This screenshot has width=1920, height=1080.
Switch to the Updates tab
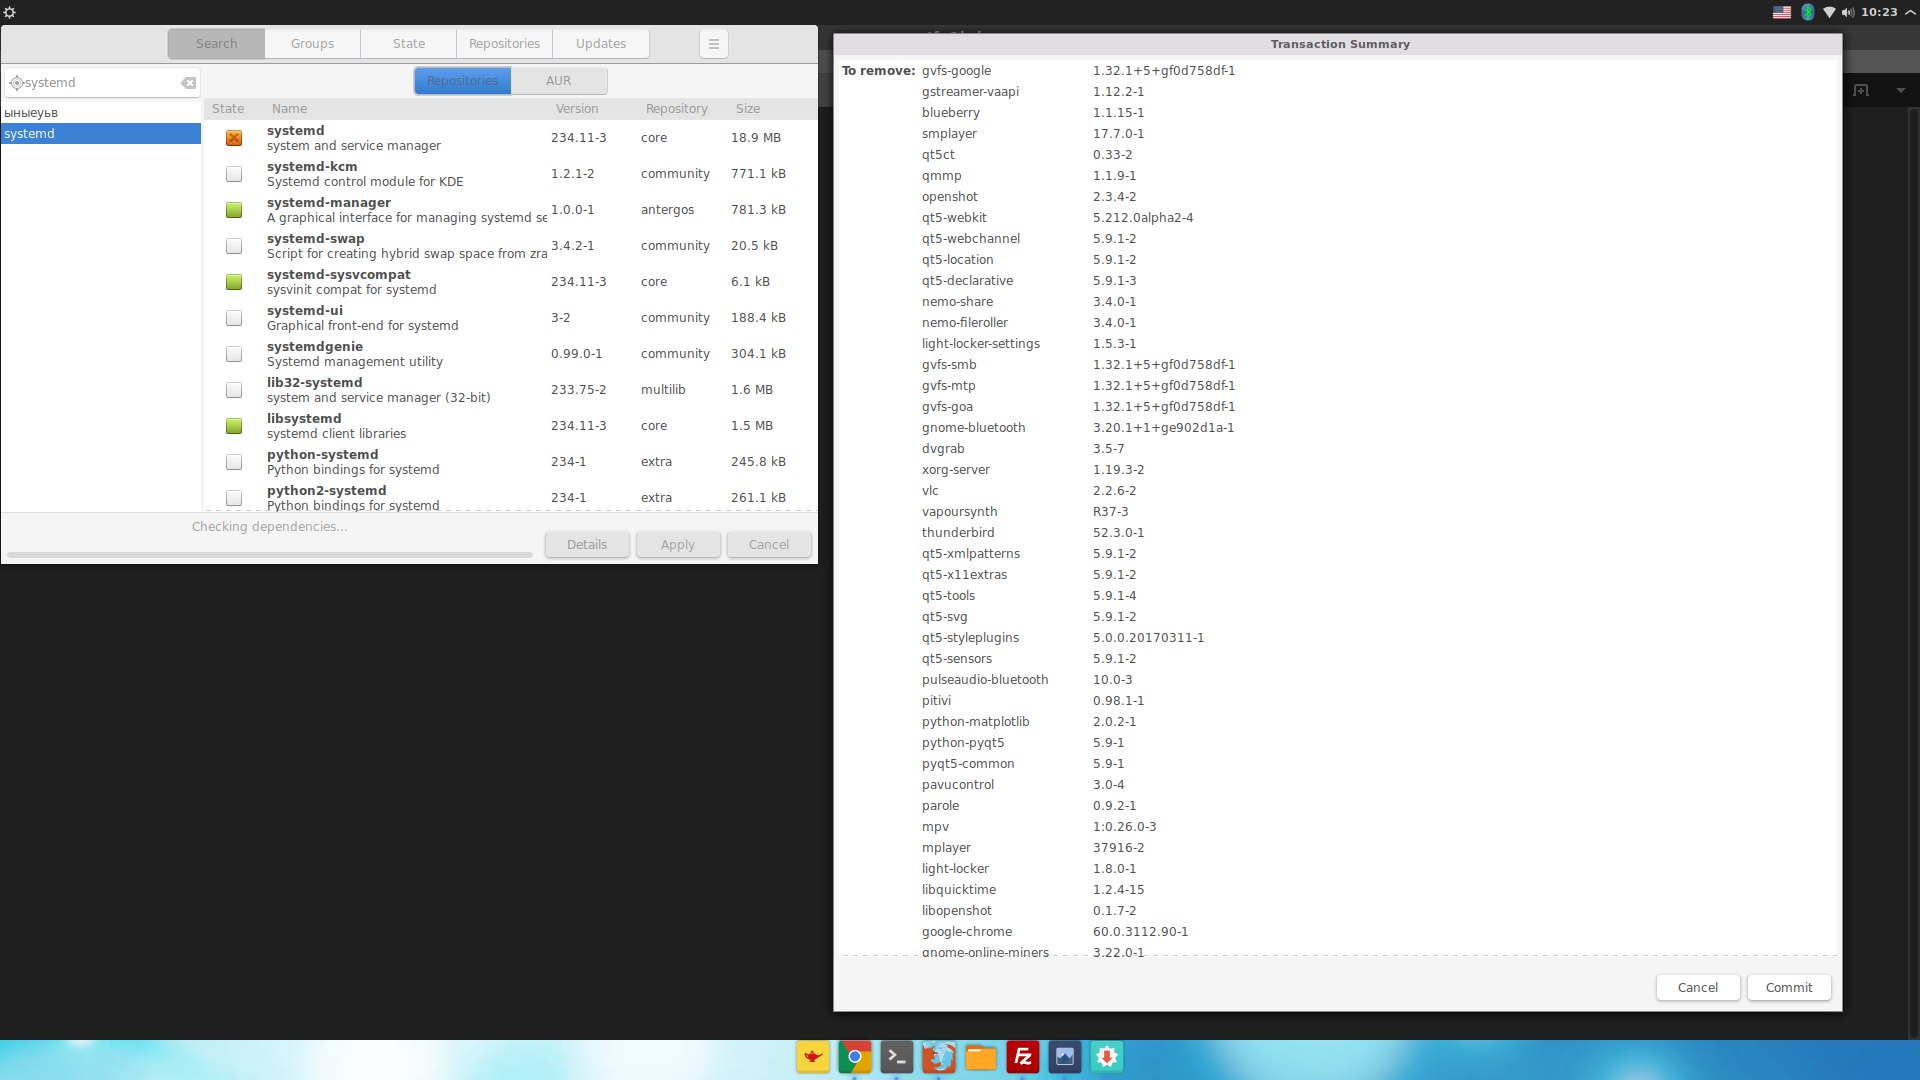[x=601, y=44]
